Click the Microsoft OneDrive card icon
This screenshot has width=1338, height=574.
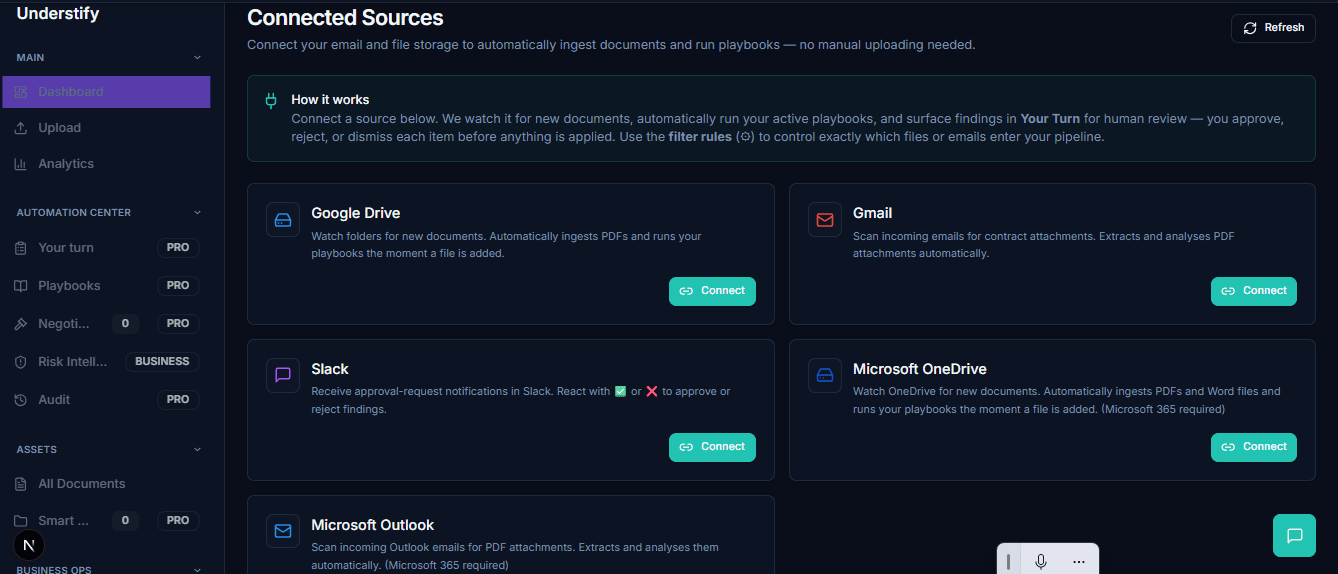click(x=825, y=376)
